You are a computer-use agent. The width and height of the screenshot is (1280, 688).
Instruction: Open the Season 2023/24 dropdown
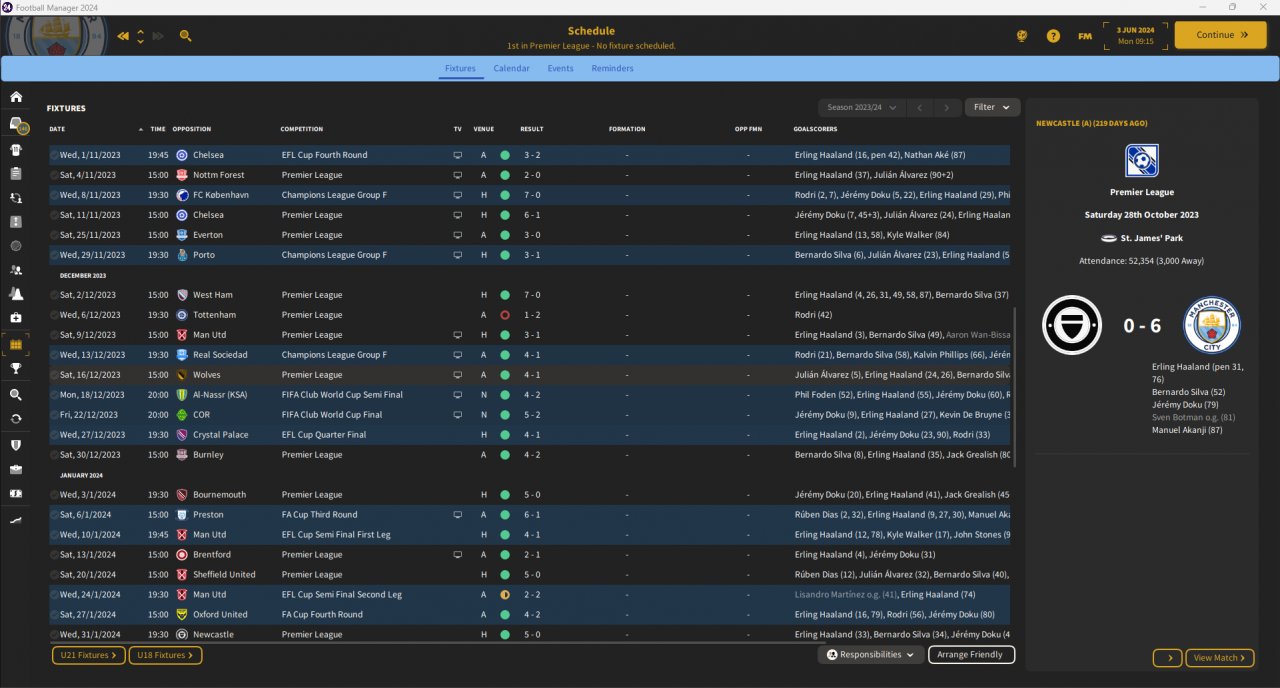pyautogui.click(x=862, y=107)
